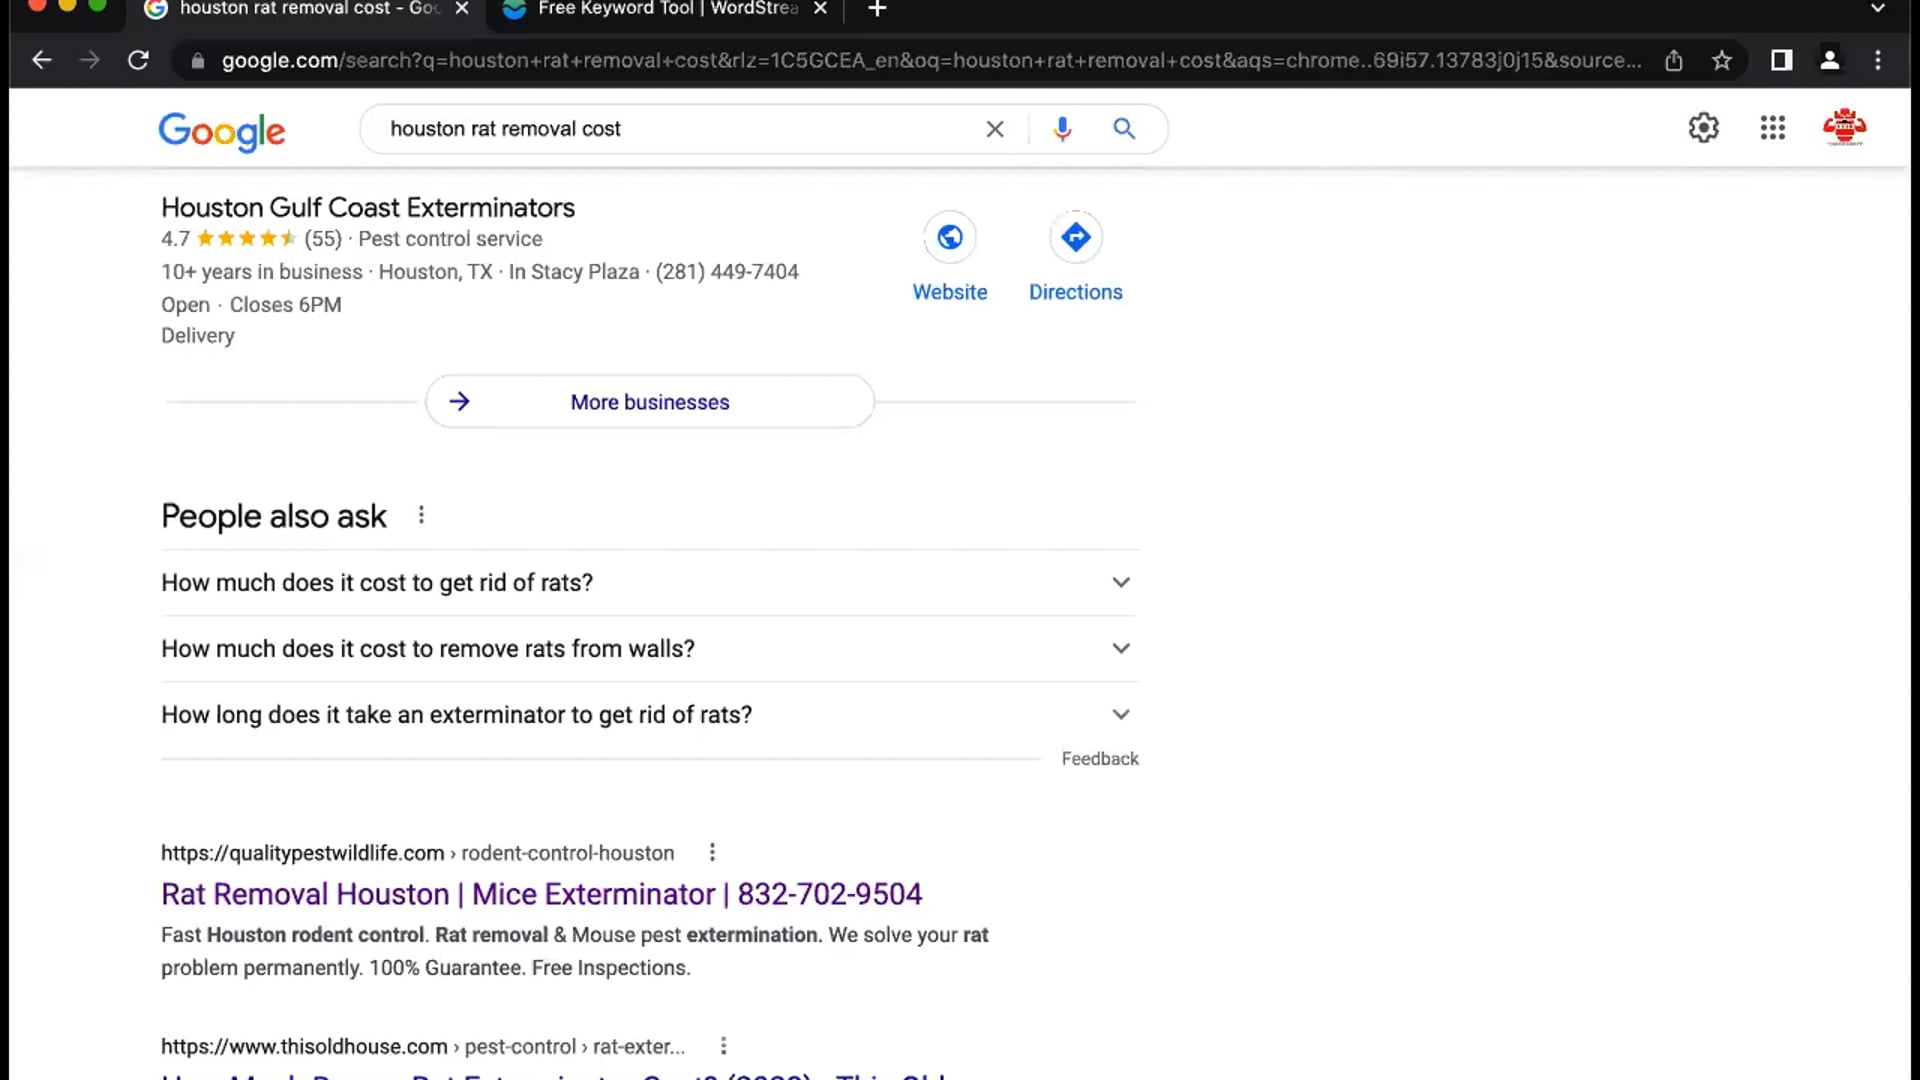The height and width of the screenshot is (1080, 1920).
Task: Clear the search box with the X
Action: click(x=995, y=129)
